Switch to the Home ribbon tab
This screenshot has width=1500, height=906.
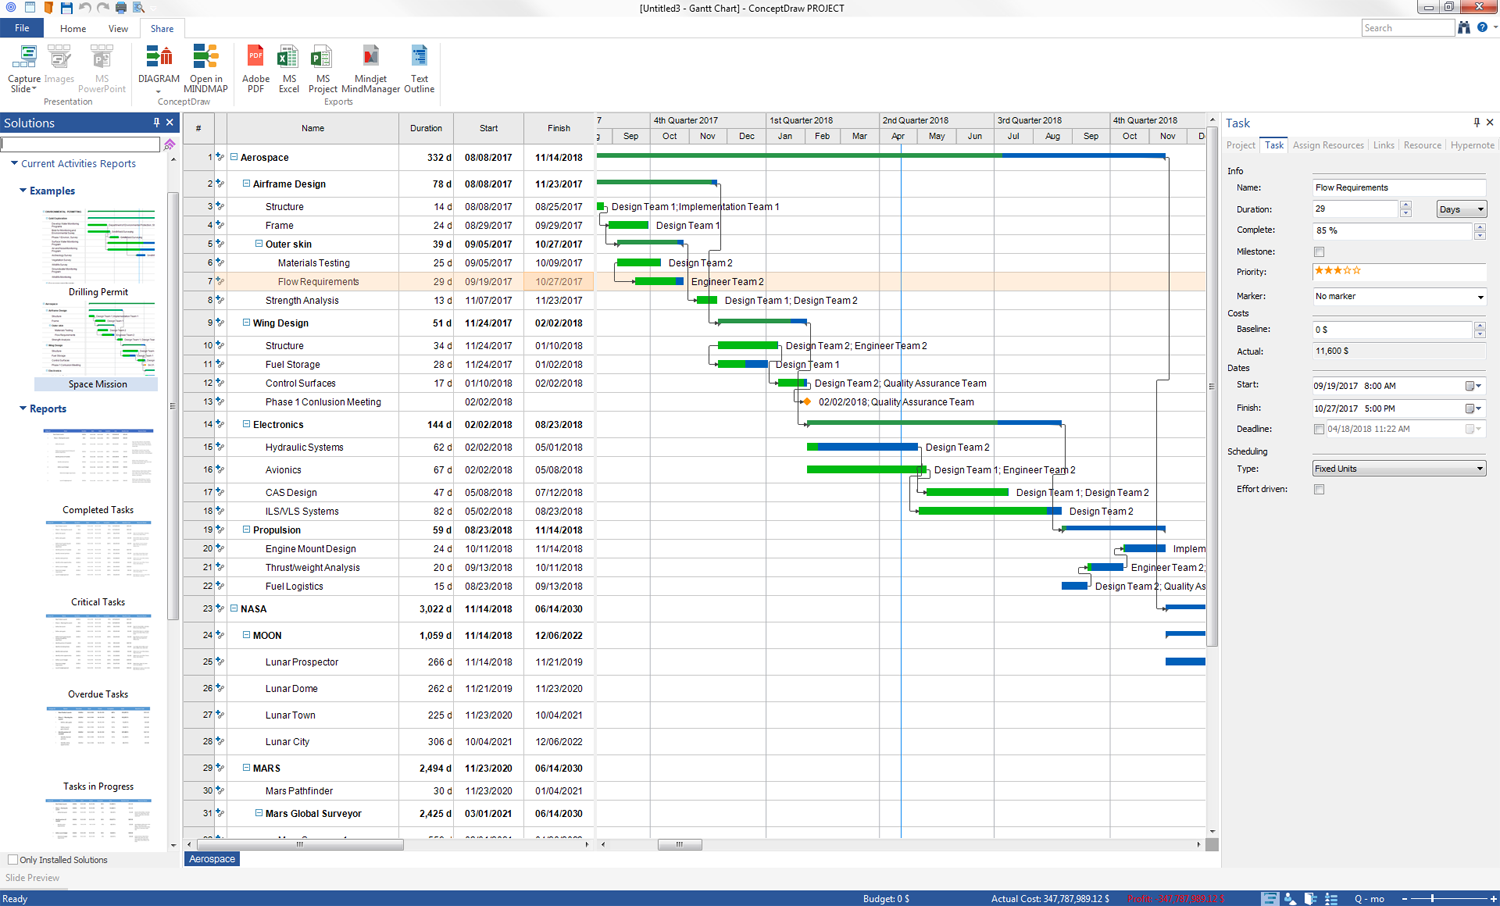tap(73, 29)
